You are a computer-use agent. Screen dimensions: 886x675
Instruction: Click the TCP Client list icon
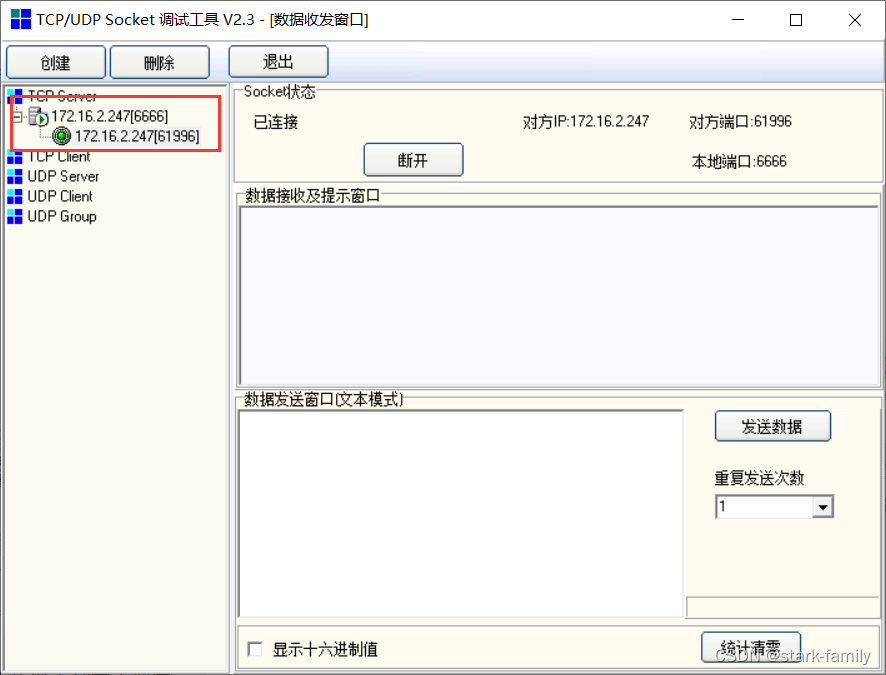click(14, 156)
